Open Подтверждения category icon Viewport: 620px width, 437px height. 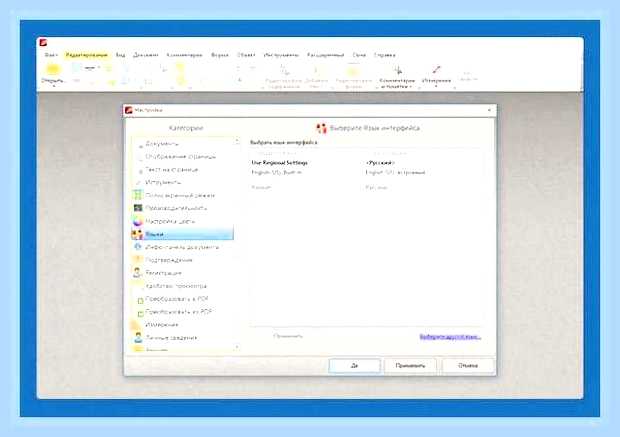click(137, 259)
